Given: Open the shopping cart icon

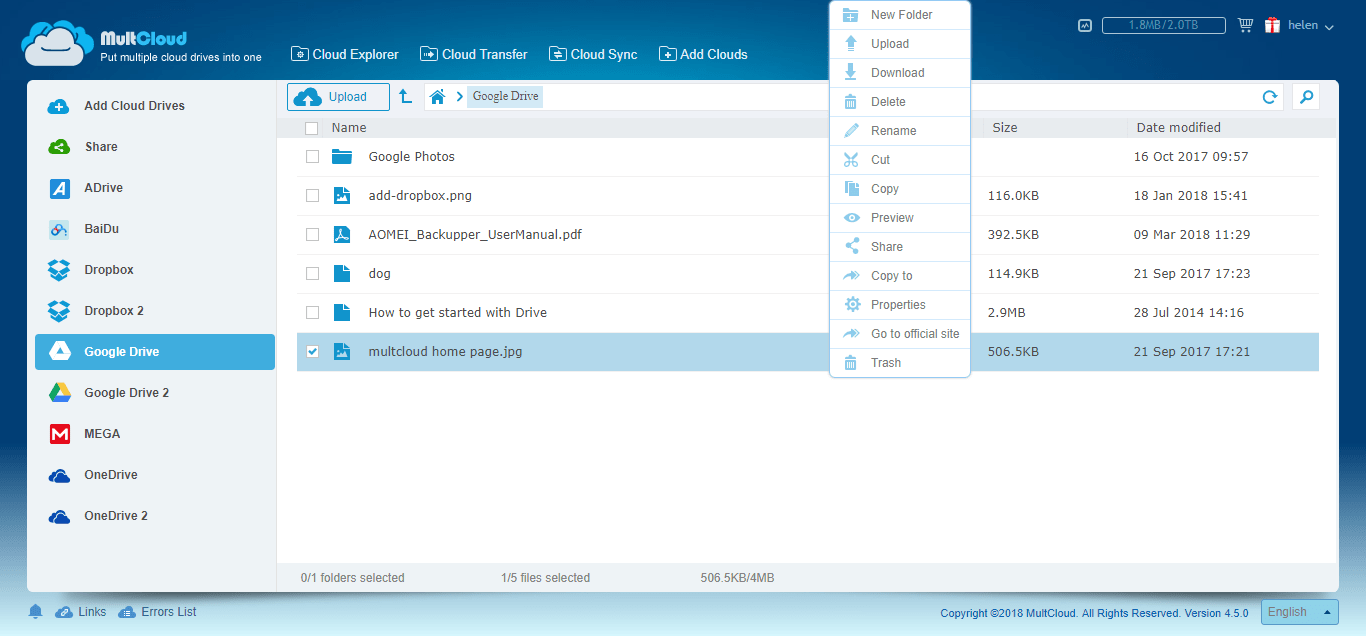Looking at the screenshot, I should click(1245, 25).
